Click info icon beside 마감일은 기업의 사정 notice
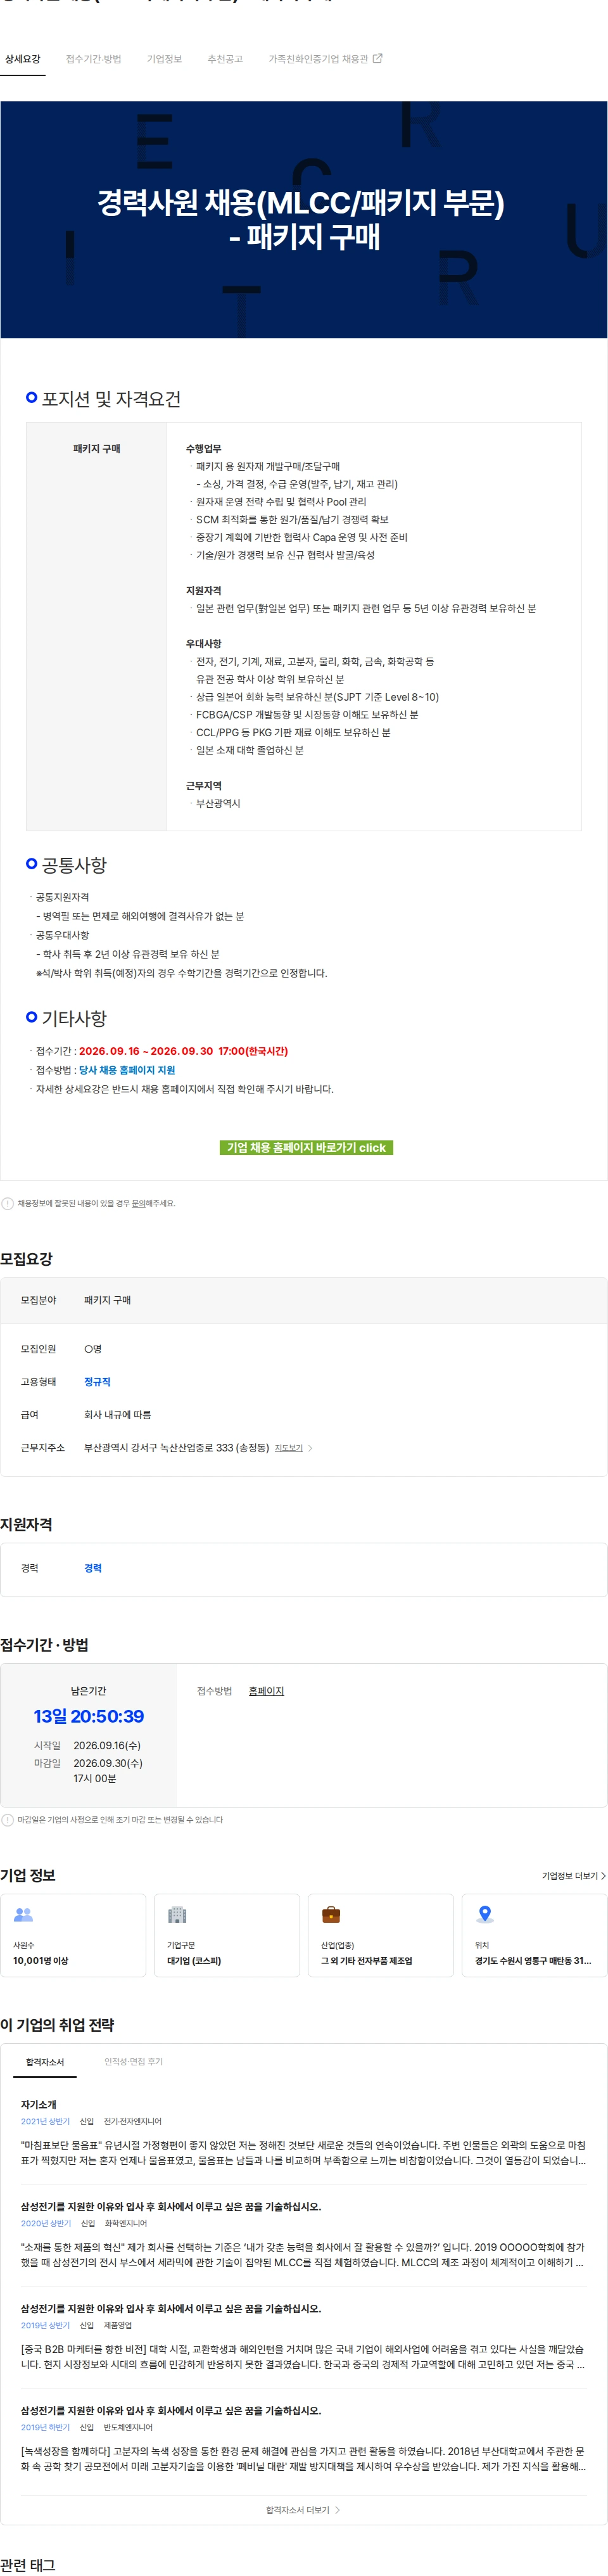 coord(8,1820)
